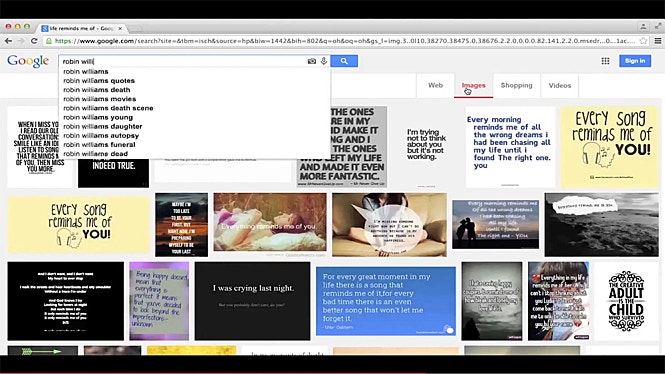Switch to the Web results tab
This screenshot has width=665, height=374.
(435, 85)
